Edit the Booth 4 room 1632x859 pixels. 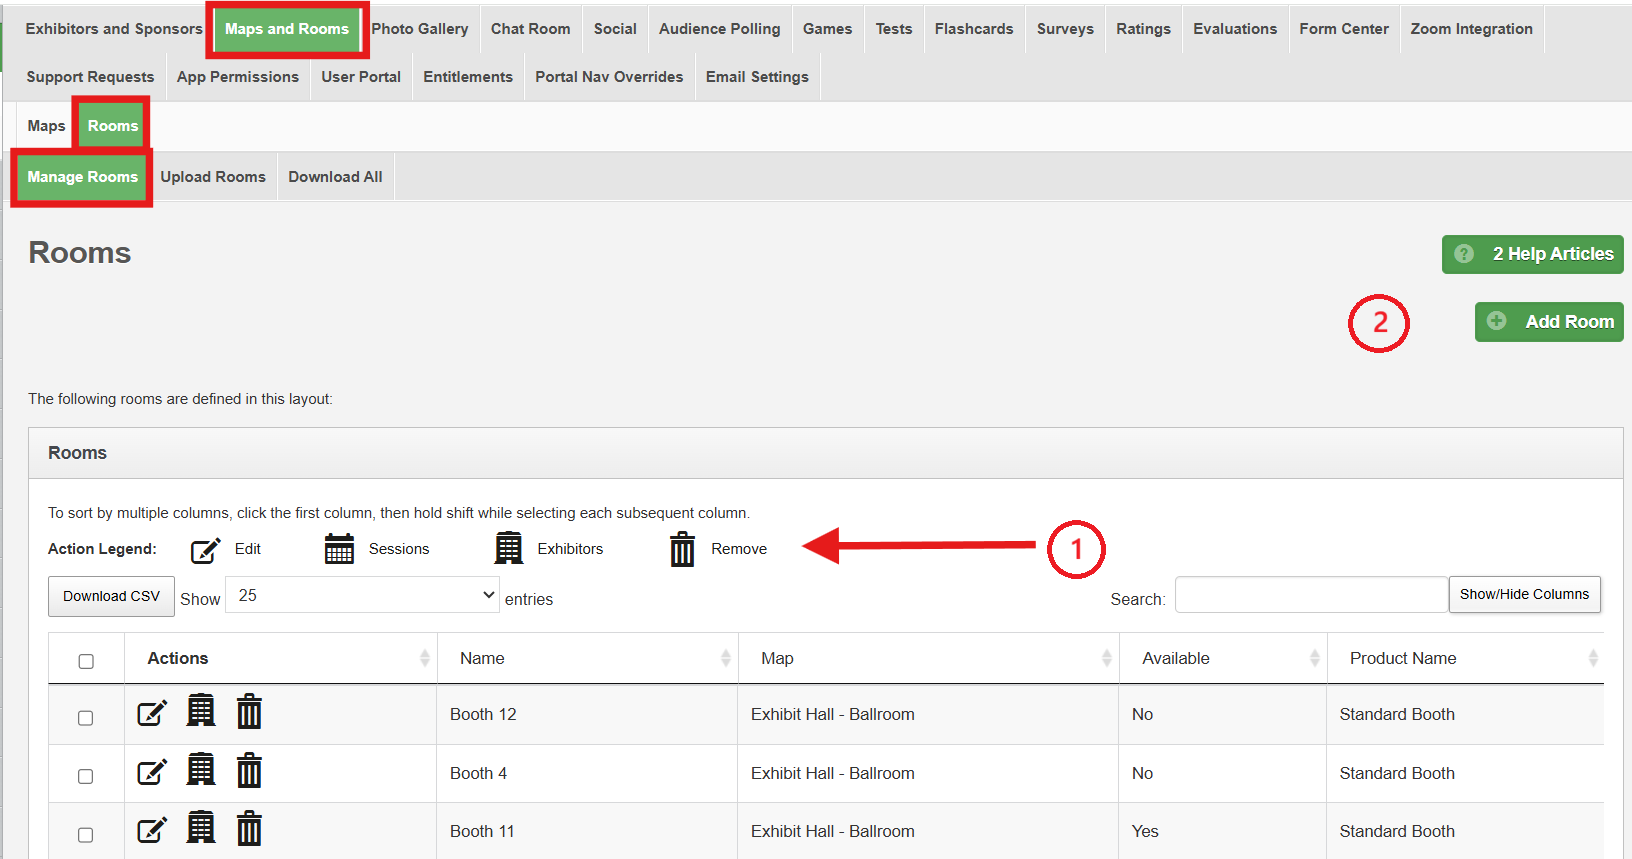[152, 772]
